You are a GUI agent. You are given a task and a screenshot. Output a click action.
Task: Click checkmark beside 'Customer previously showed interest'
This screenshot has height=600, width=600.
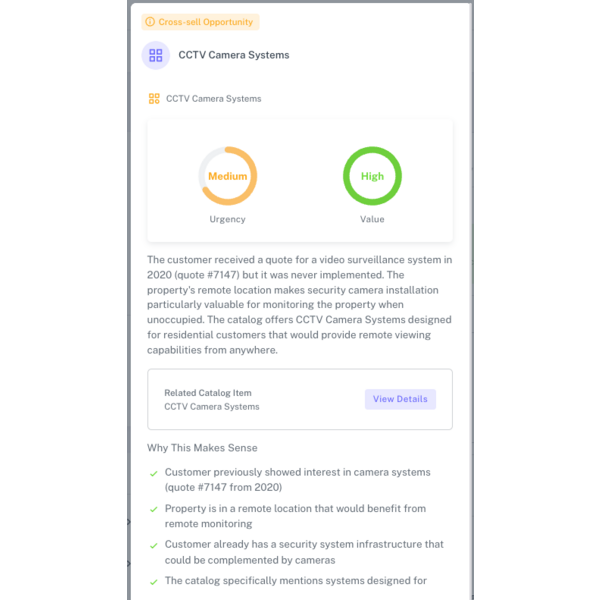coord(153,473)
